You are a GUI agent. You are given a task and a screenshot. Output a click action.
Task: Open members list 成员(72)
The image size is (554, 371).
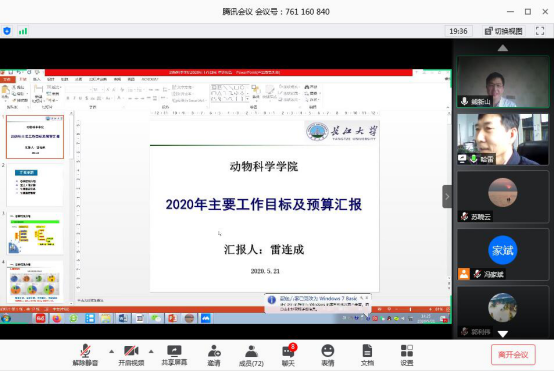pos(251,354)
